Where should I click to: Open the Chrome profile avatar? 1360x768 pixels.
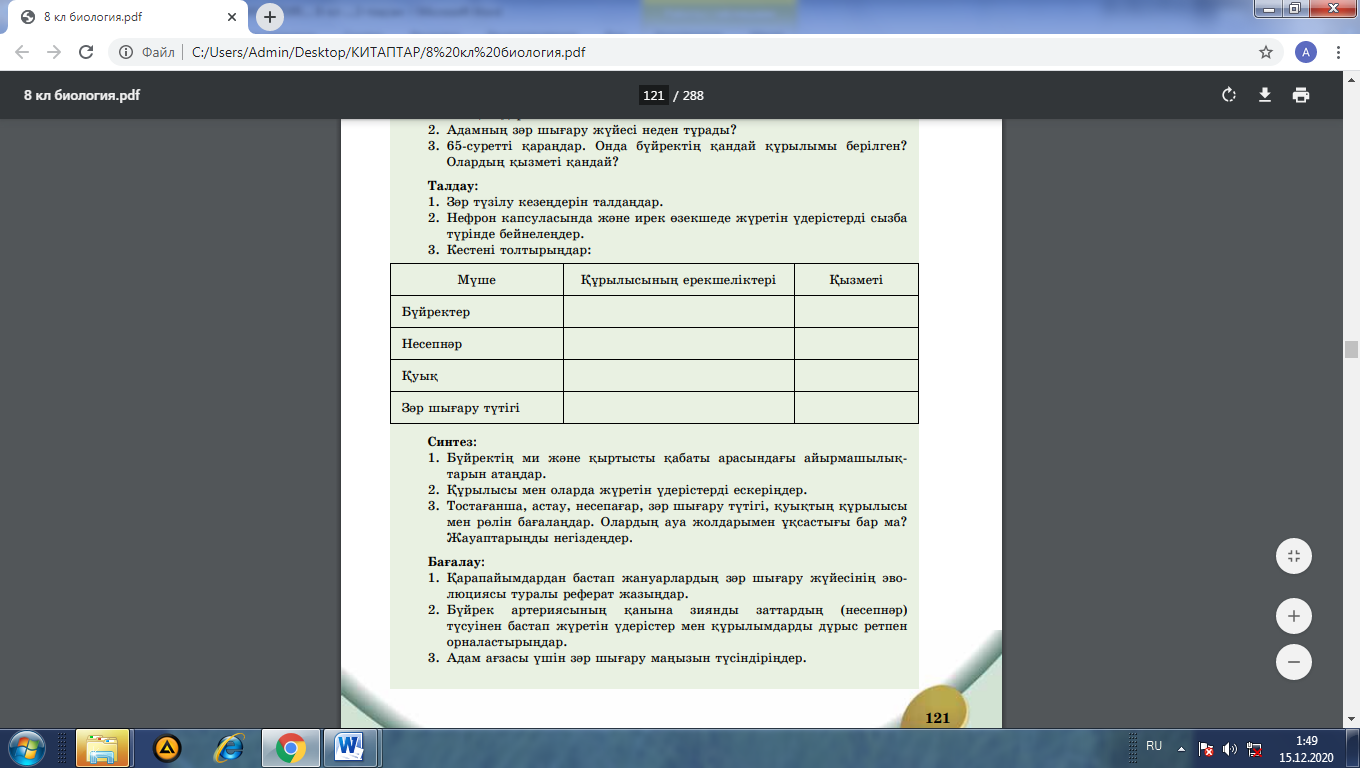tap(1305, 52)
